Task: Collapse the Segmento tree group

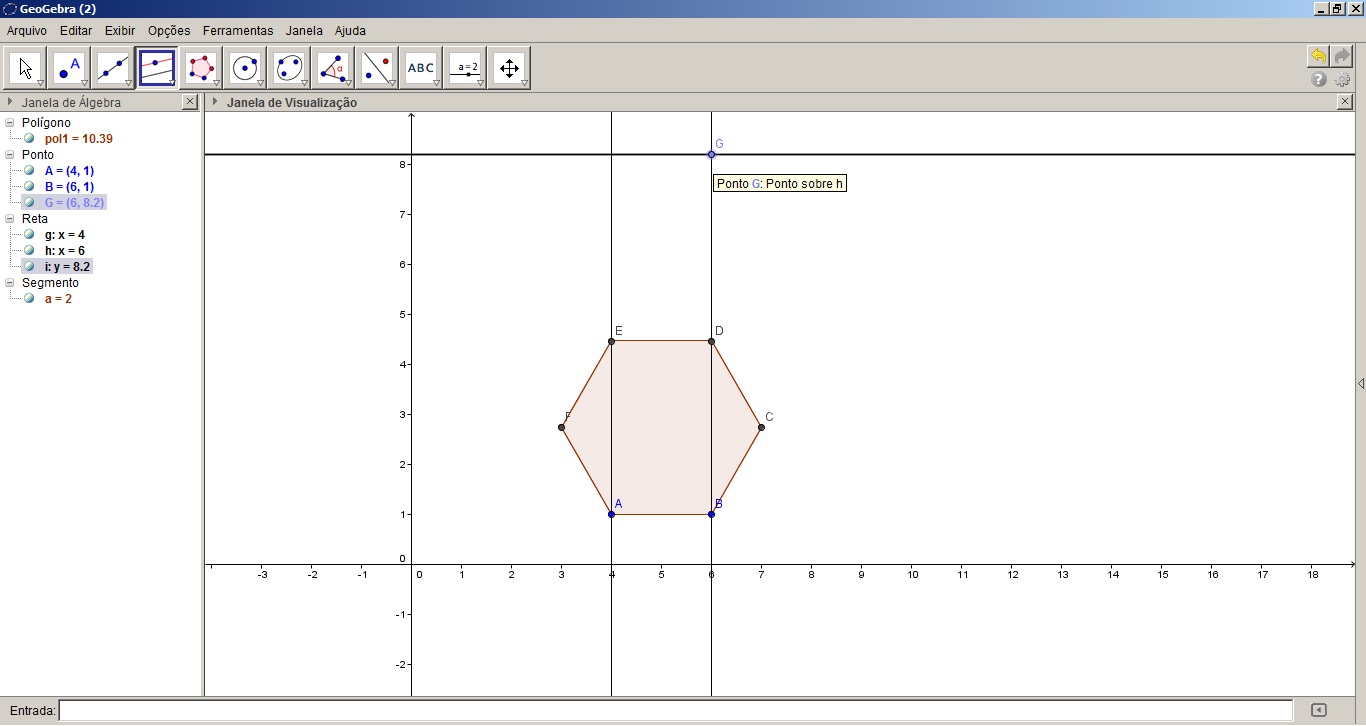Action: click(x=10, y=283)
